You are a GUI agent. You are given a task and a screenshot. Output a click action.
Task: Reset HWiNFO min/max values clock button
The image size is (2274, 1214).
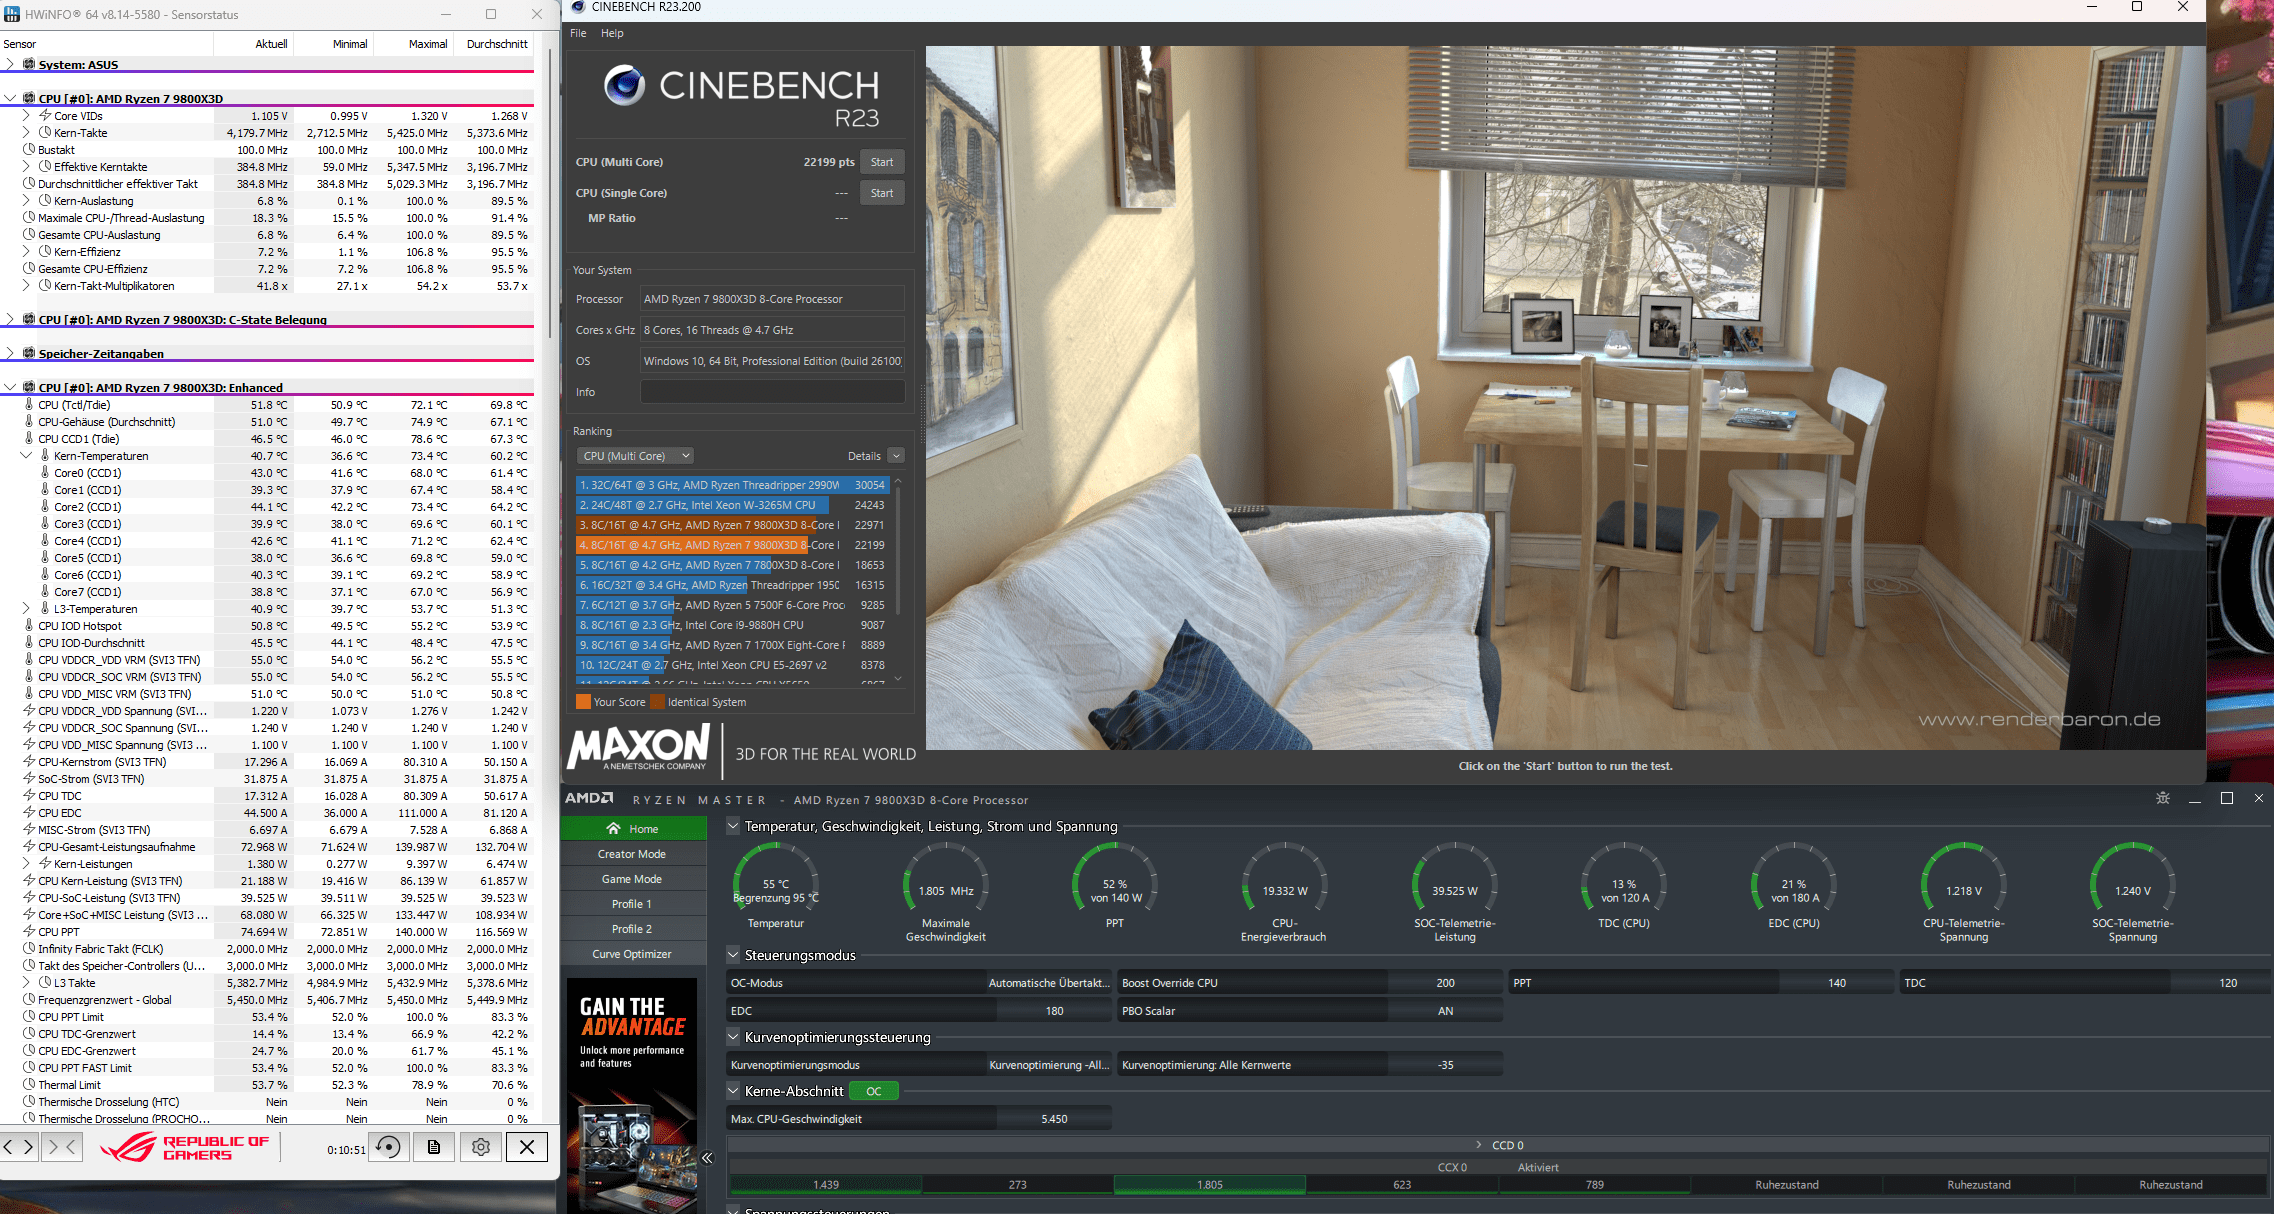pos(388,1147)
